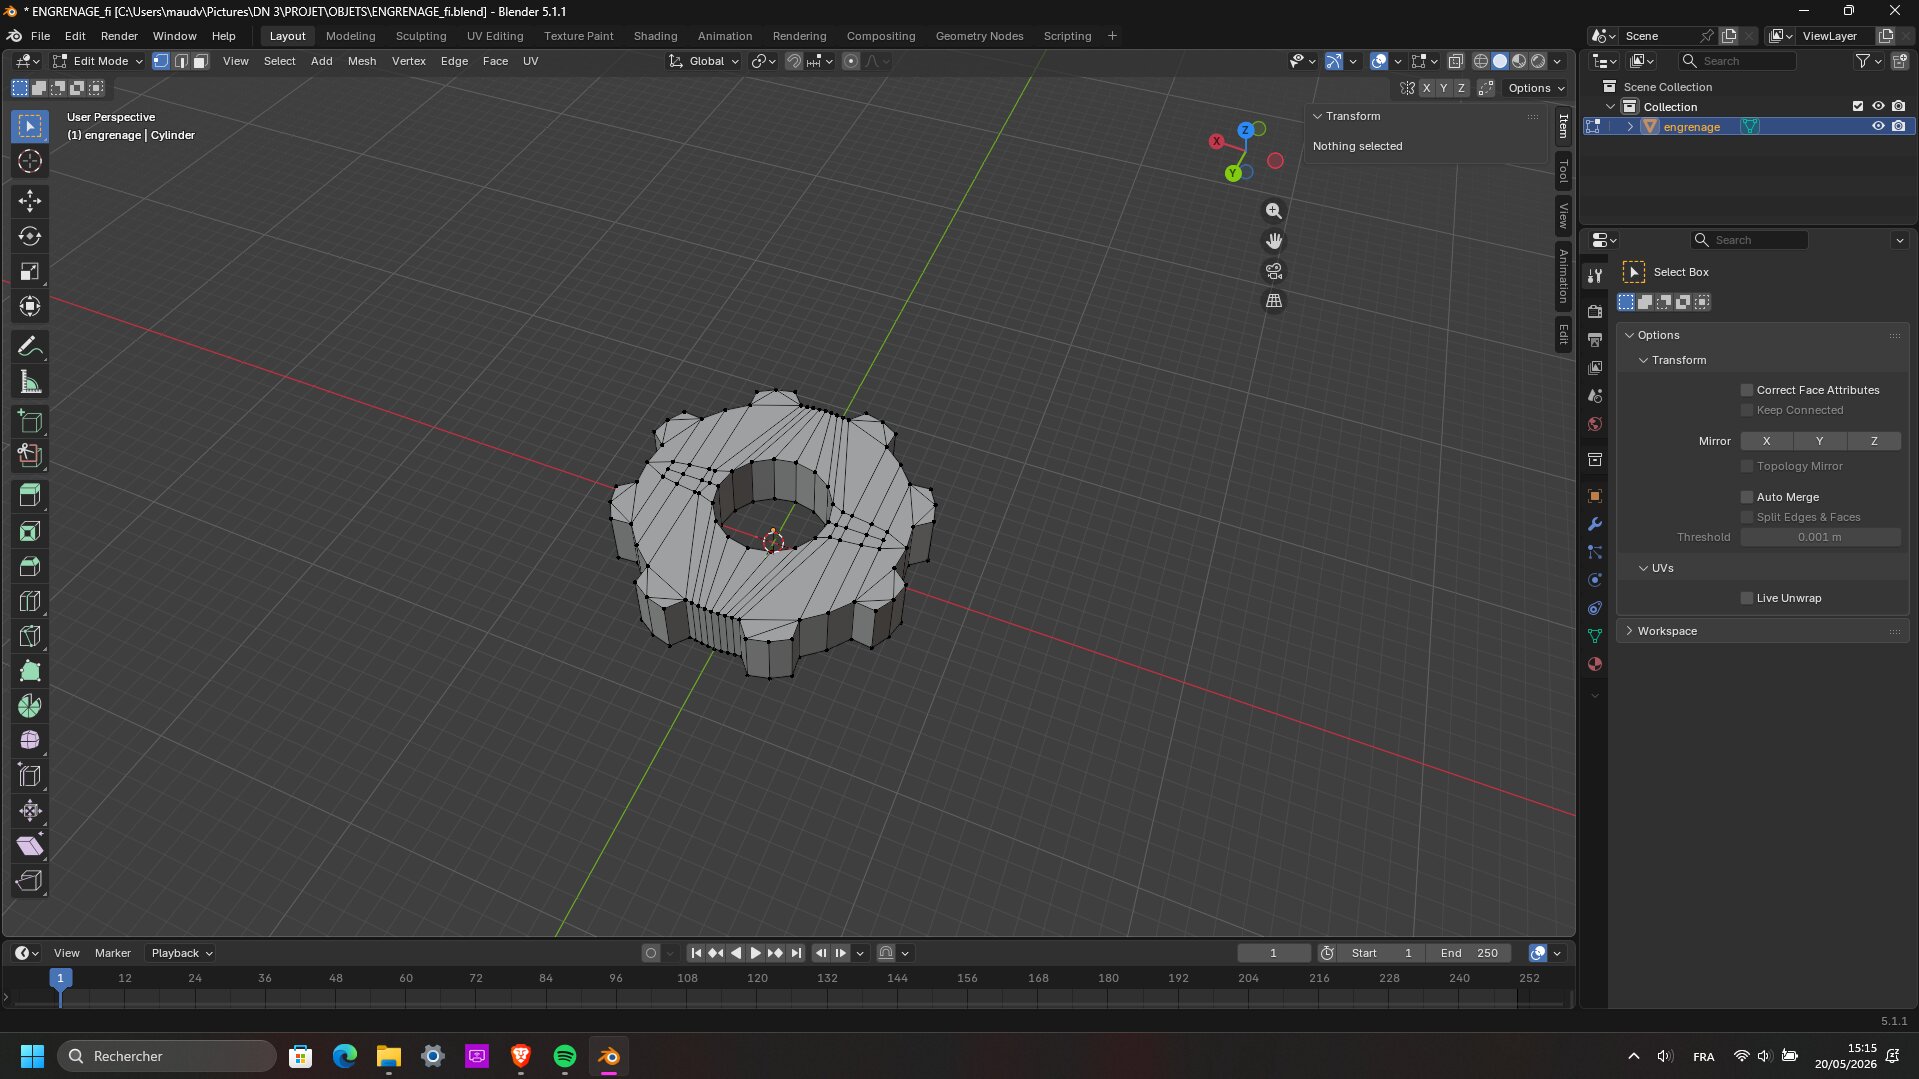This screenshot has width=1919, height=1079.
Task: Jump to the last frame
Action: pyautogui.click(x=796, y=953)
